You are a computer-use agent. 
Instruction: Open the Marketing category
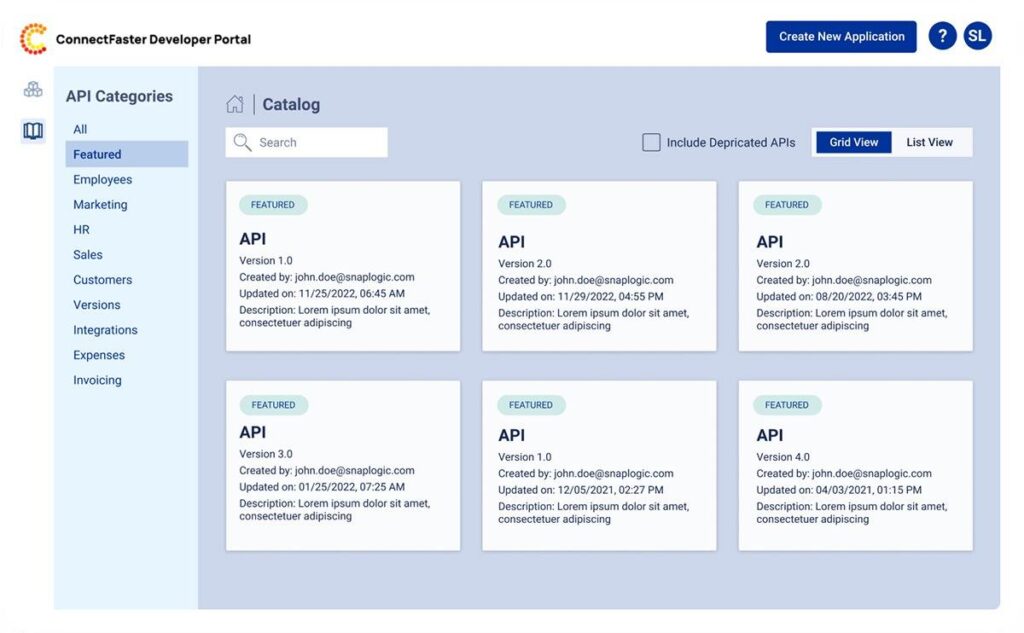pos(100,204)
